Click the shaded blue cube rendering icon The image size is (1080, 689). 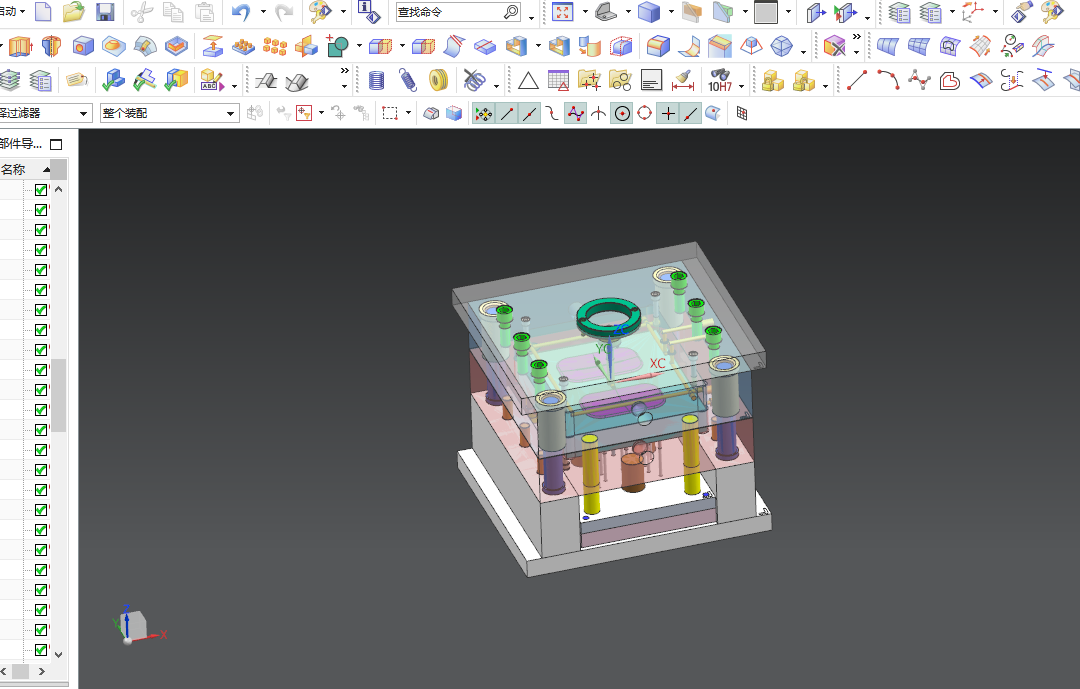click(649, 12)
